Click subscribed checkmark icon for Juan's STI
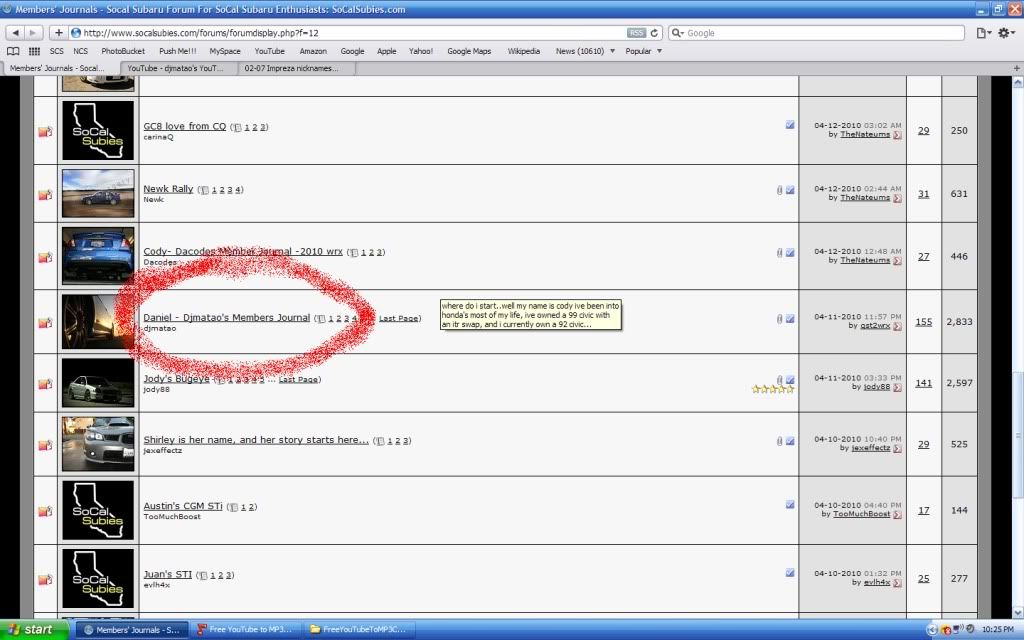1024x640 pixels. coord(790,573)
